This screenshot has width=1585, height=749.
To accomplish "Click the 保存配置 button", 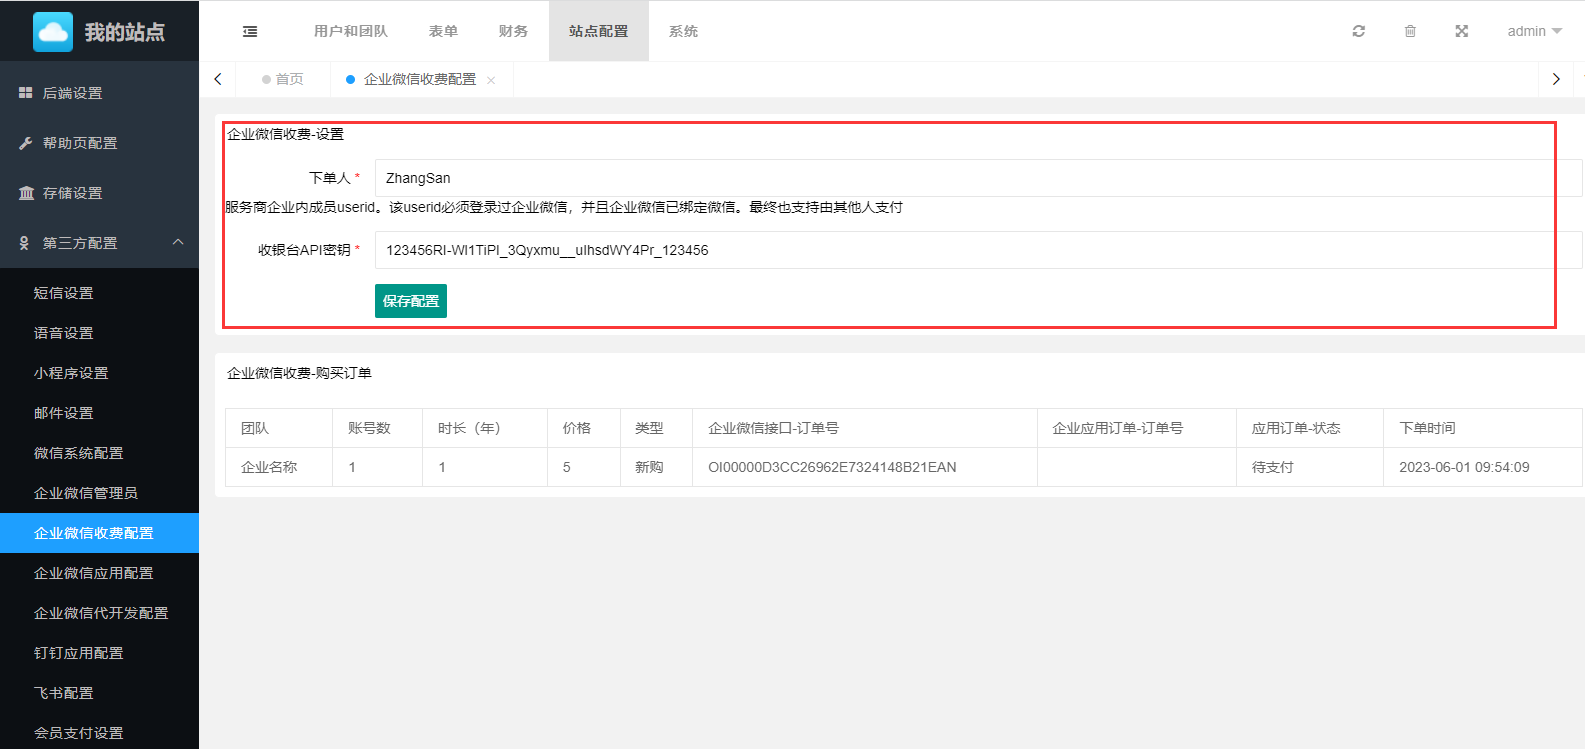I will pos(410,301).
